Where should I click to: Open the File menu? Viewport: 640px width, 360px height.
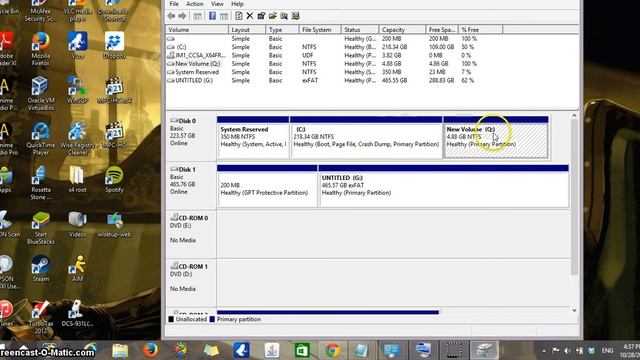(x=174, y=4)
